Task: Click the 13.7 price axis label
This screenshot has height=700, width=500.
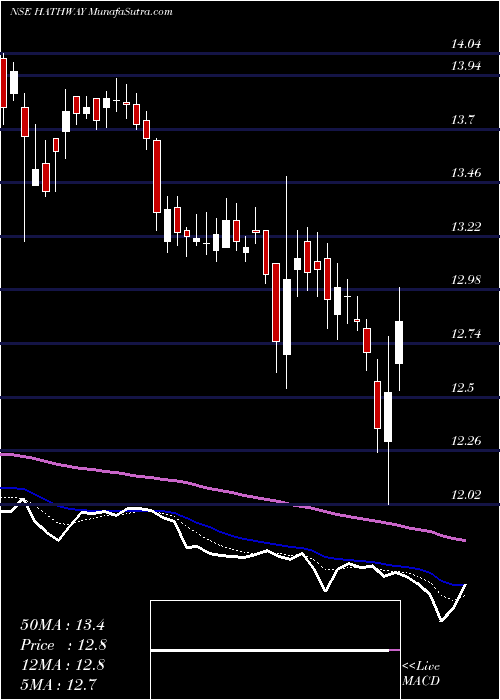Action: click(463, 120)
